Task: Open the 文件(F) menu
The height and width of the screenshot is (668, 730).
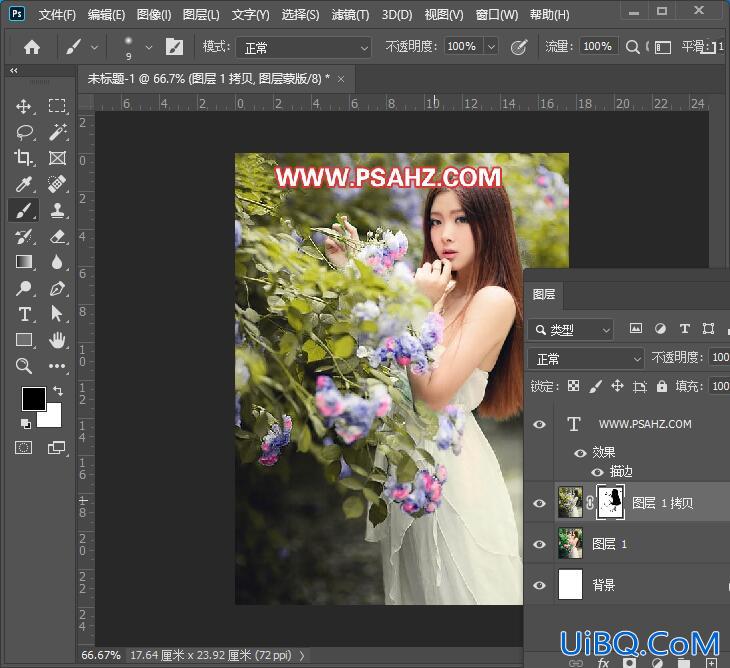Action: click(57, 15)
